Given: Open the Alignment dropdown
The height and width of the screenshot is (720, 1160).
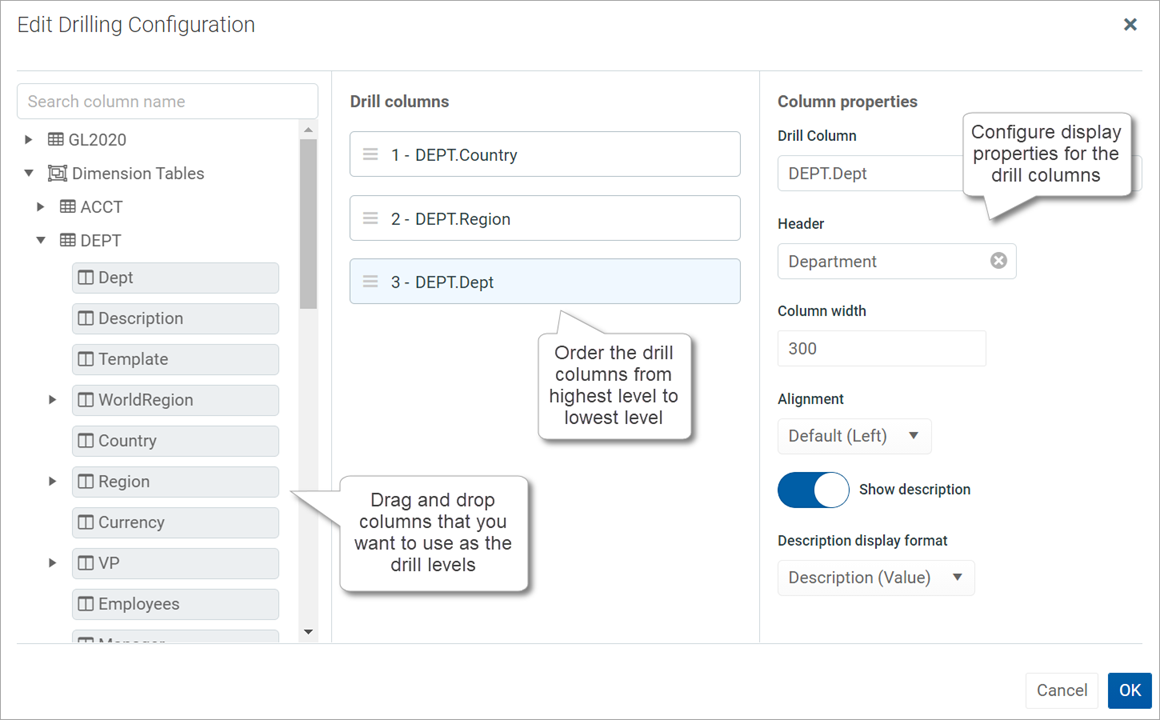Looking at the screenshot, I should tap(854, 436).
